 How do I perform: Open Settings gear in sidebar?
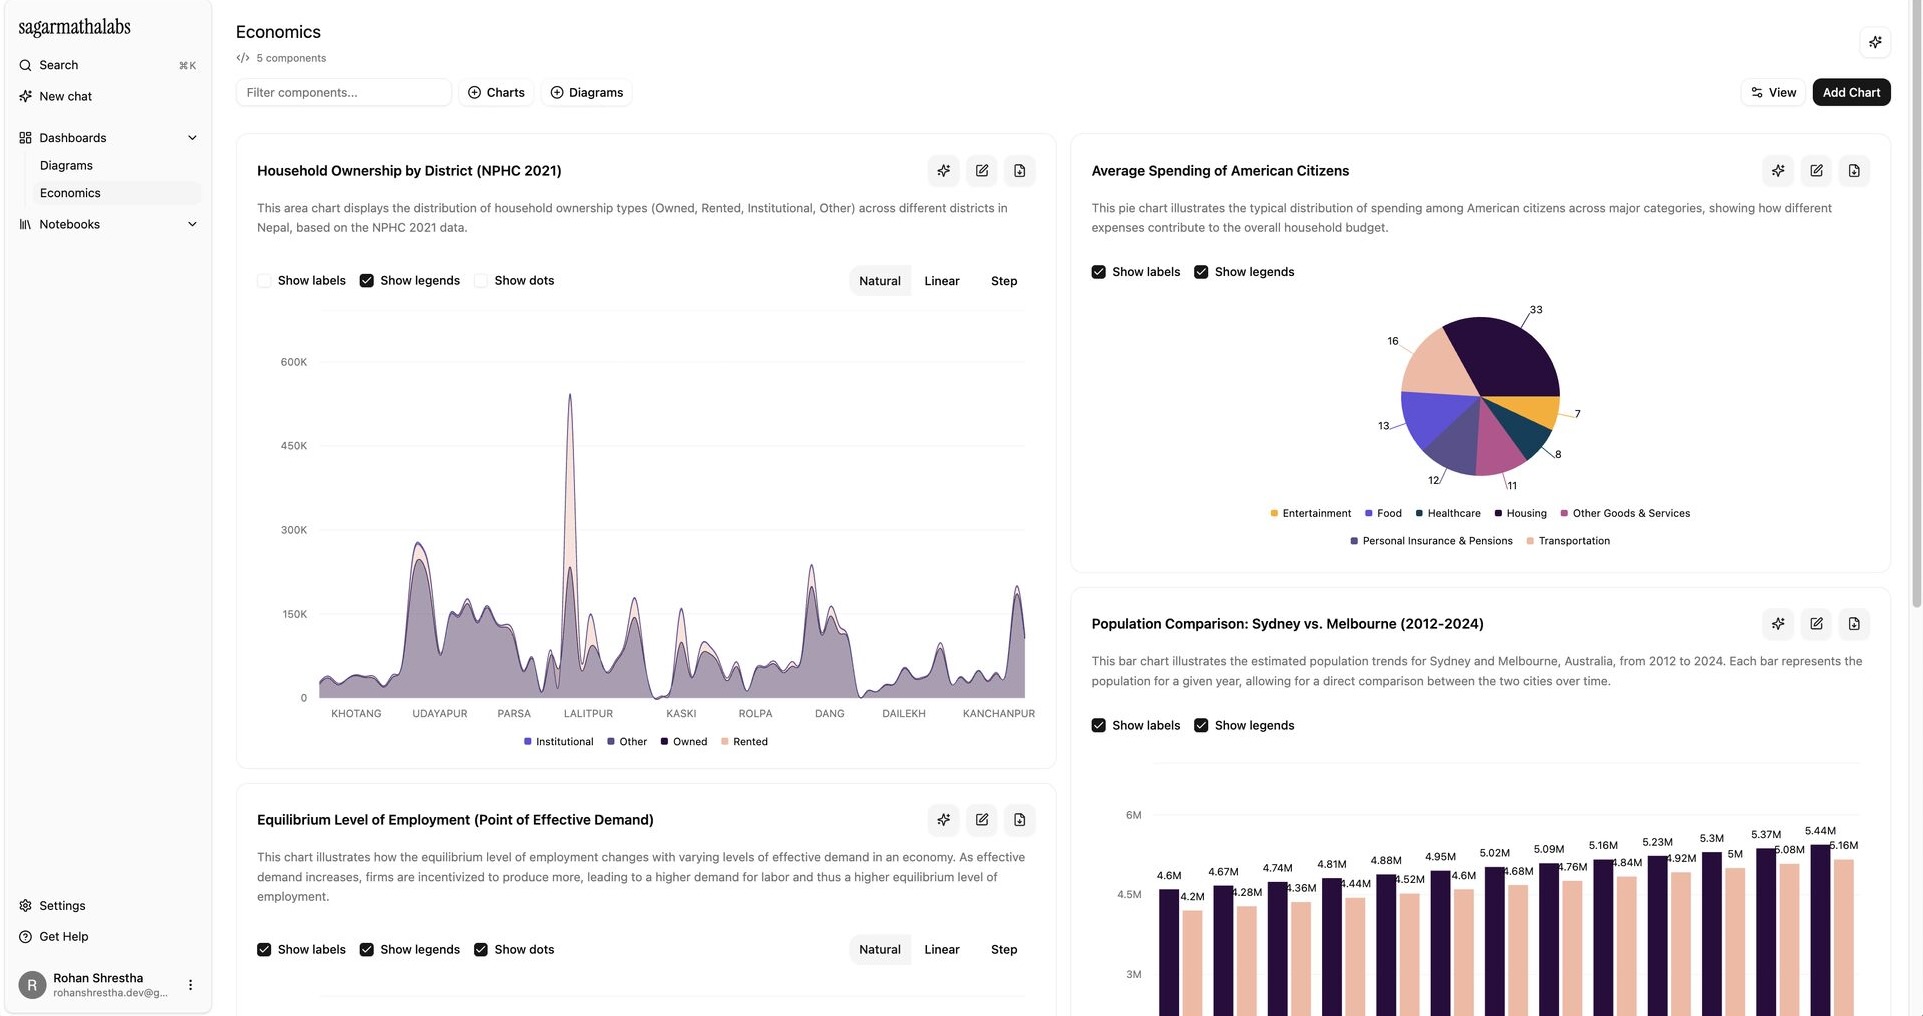pyautogui.click(x=26, y=906)
